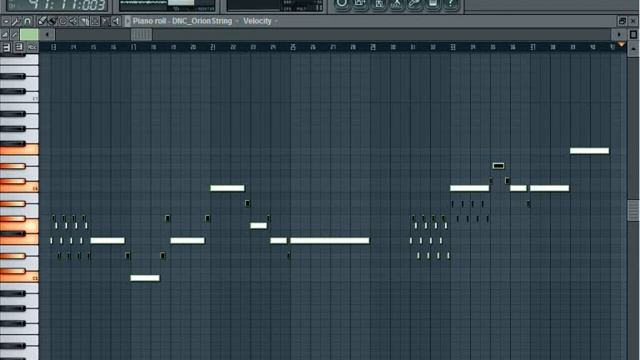Click bar 21 in the timeline ruler

pyautogui.click(x=213, y=47)
